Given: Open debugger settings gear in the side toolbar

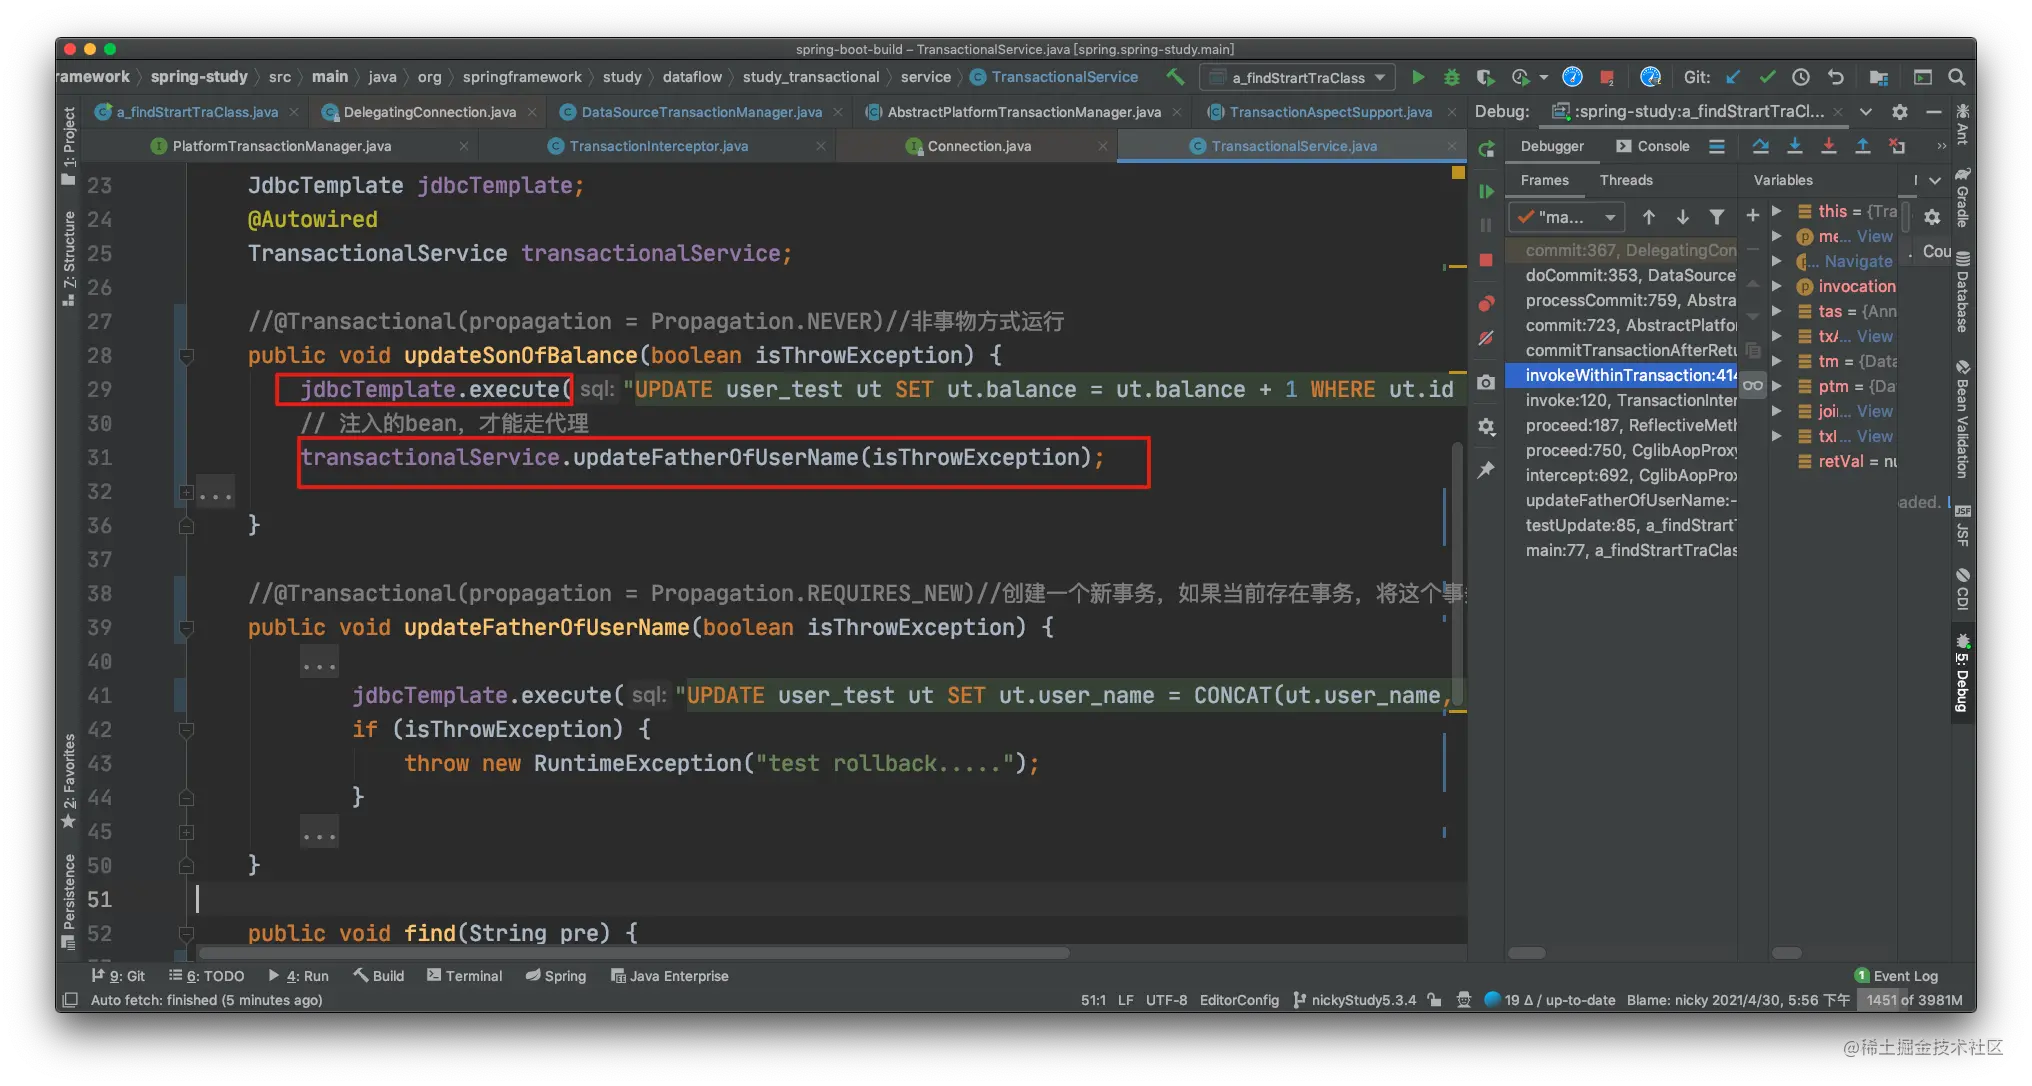Looking at the screenshot, I should pos(1486,427).
